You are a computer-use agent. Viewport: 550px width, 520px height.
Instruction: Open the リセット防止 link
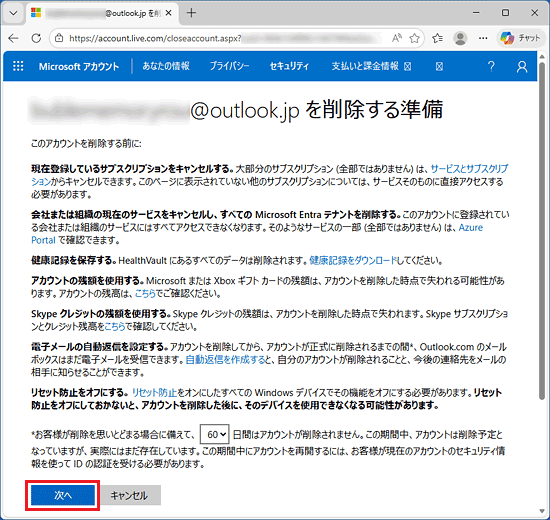[154, 392]
